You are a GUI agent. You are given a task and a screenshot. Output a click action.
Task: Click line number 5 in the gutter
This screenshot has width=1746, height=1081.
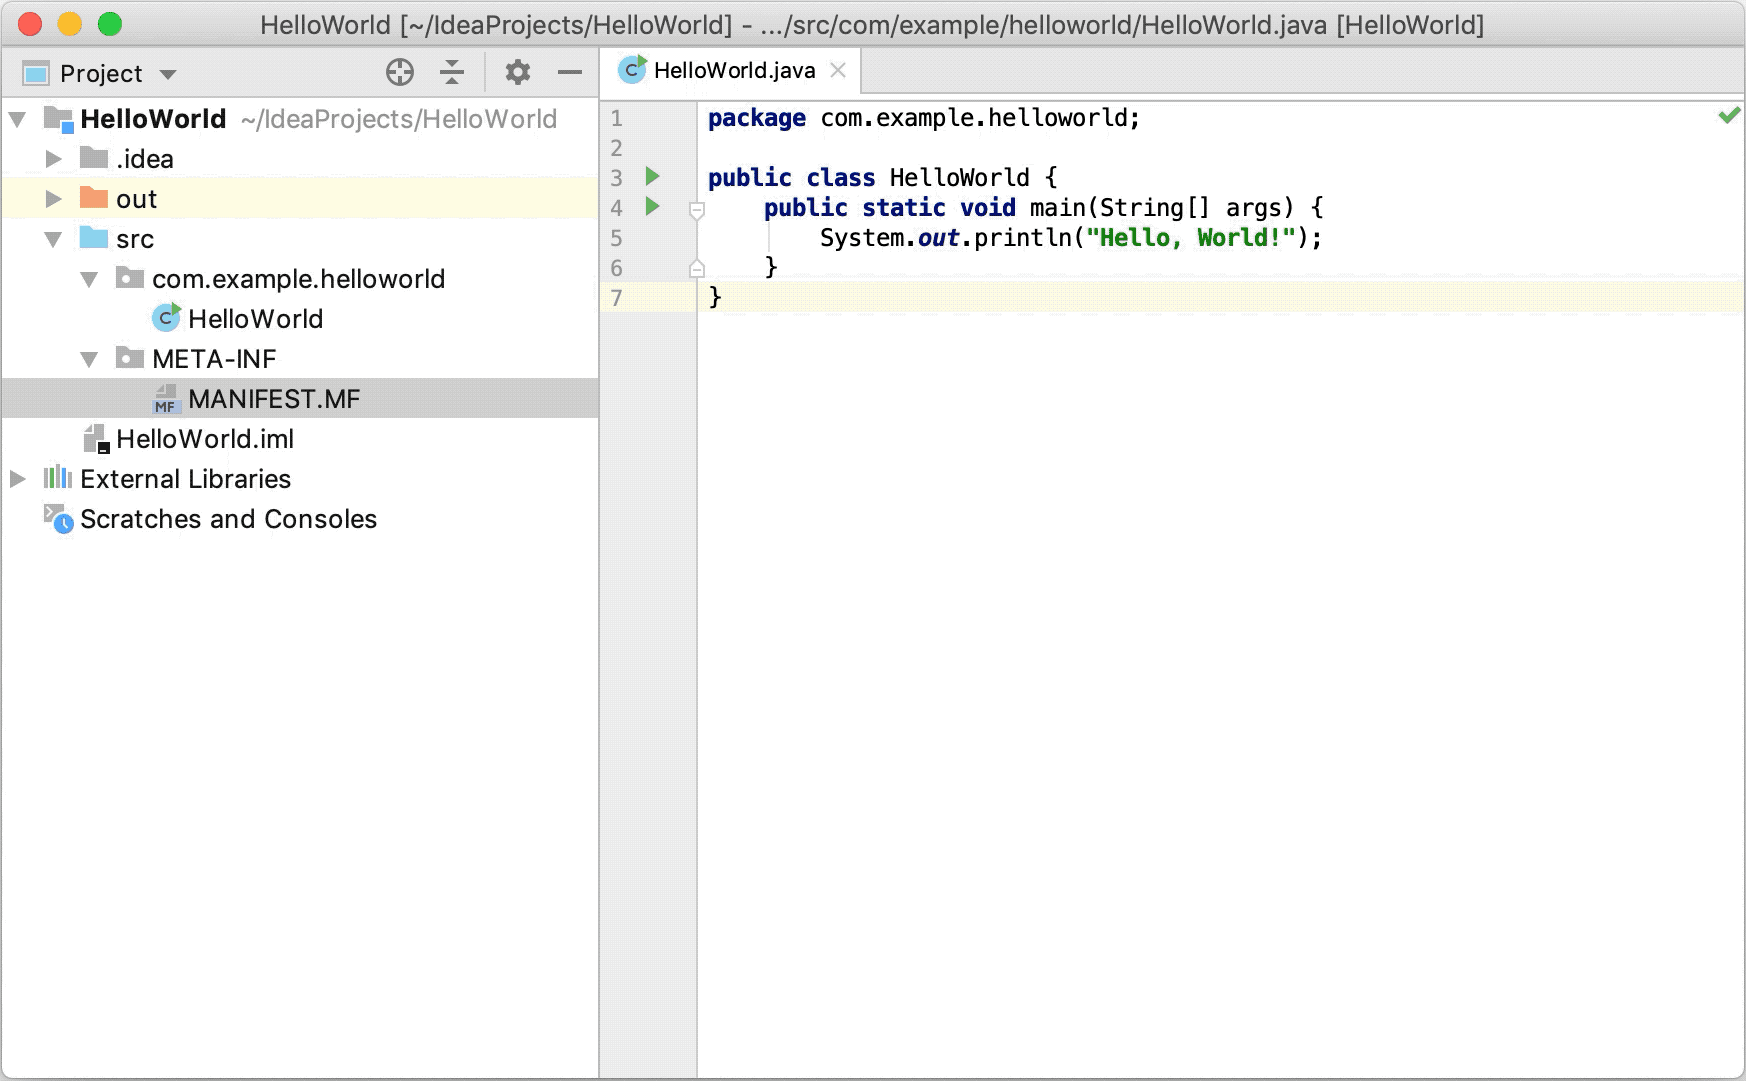coord(616,238)
